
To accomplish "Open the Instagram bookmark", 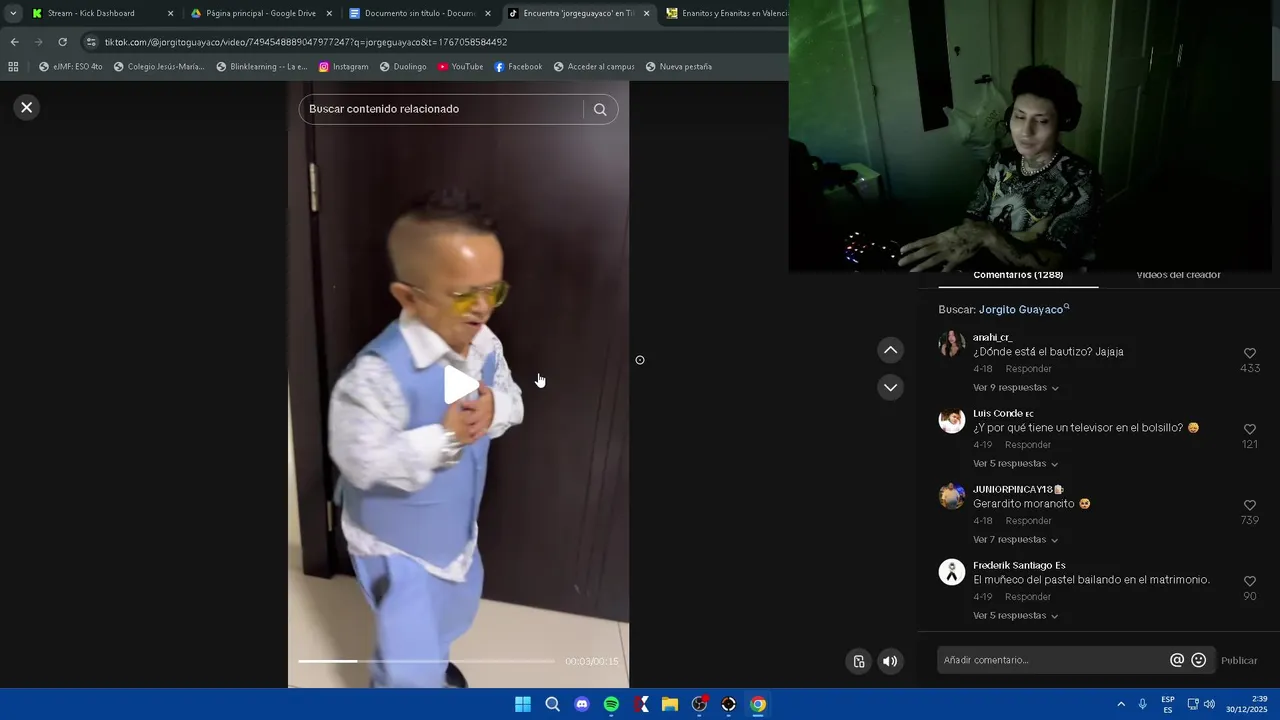I will click(x=343, y=67).
